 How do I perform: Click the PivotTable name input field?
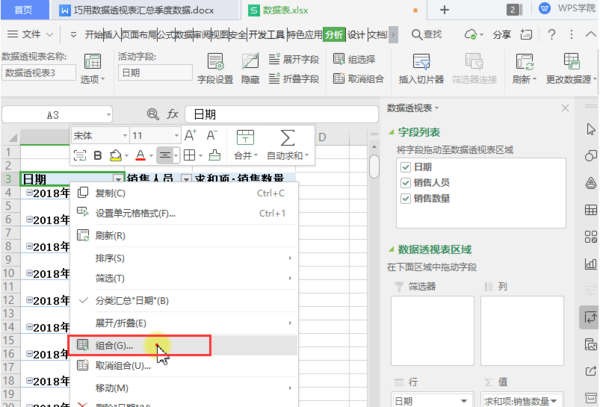(38, 73)
